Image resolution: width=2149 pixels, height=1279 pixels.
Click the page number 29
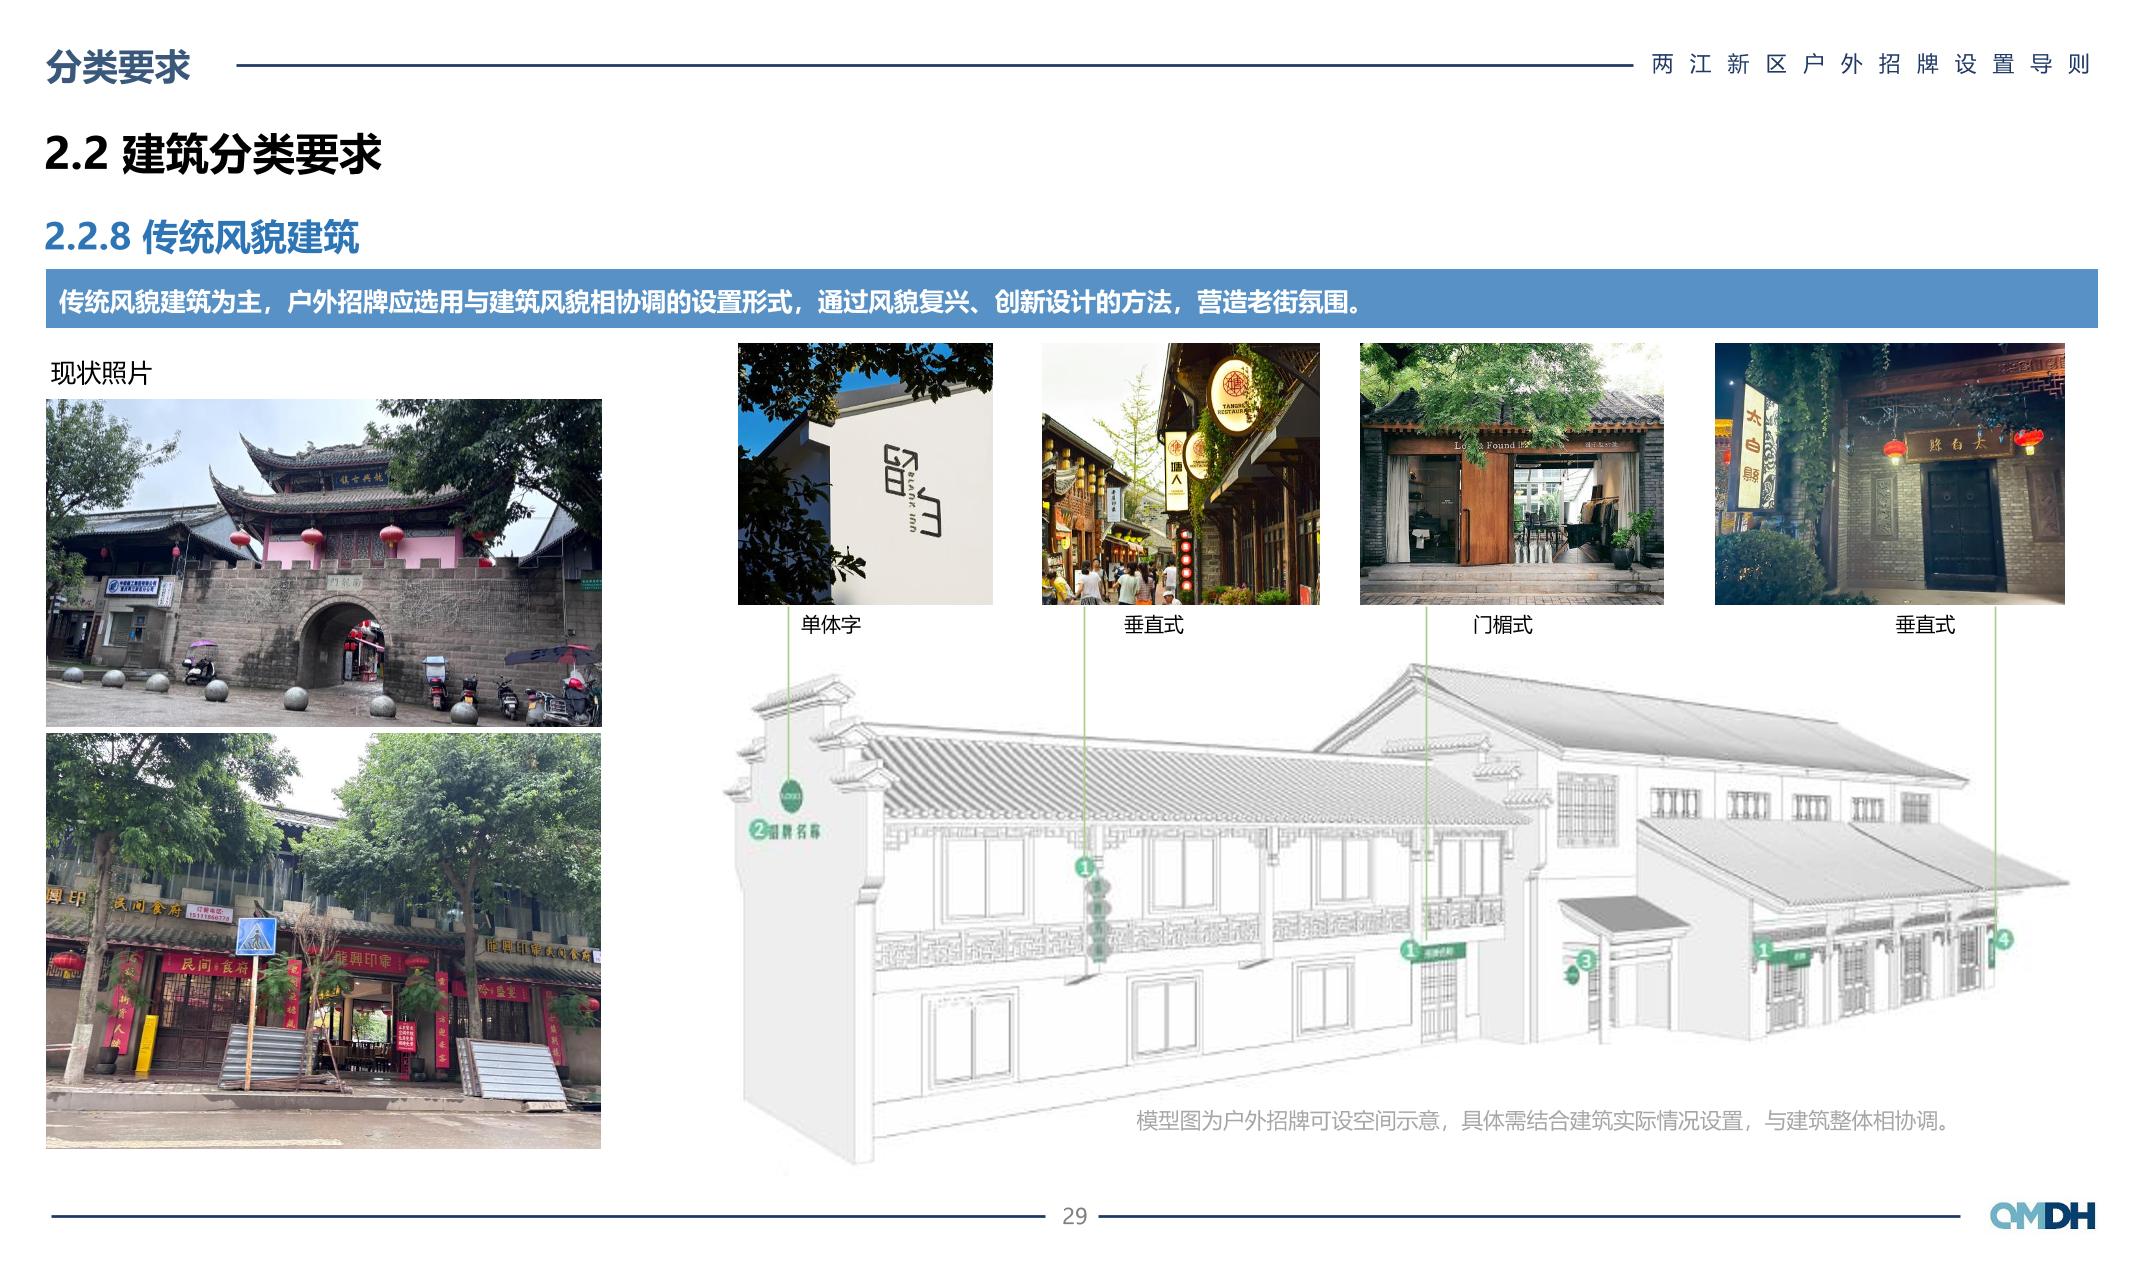click(x=1074, y=1216)
